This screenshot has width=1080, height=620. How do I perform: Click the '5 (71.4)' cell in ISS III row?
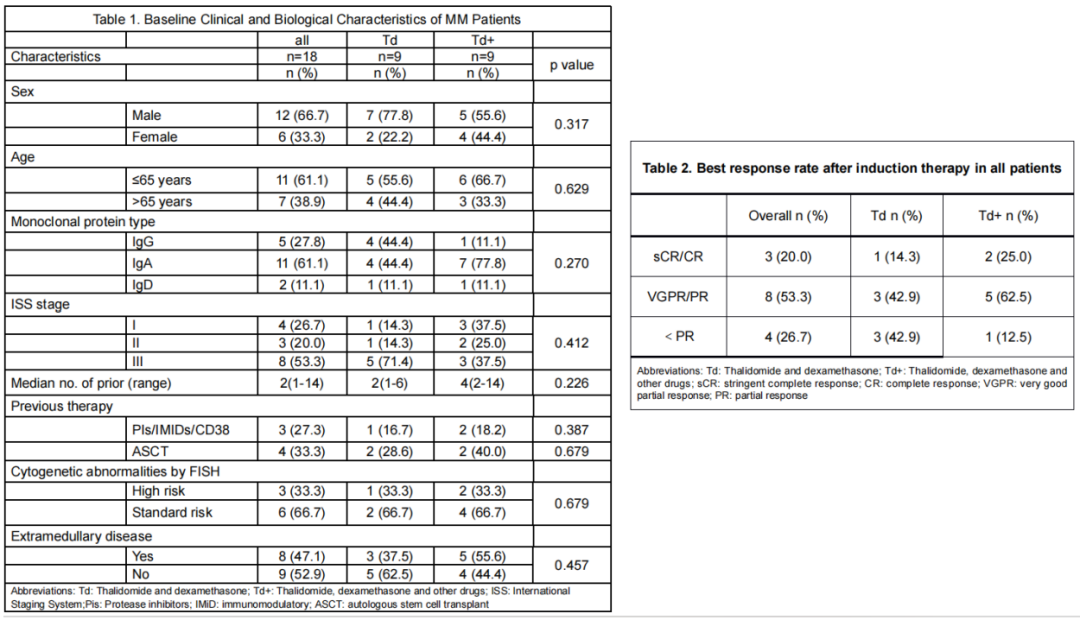390,361
